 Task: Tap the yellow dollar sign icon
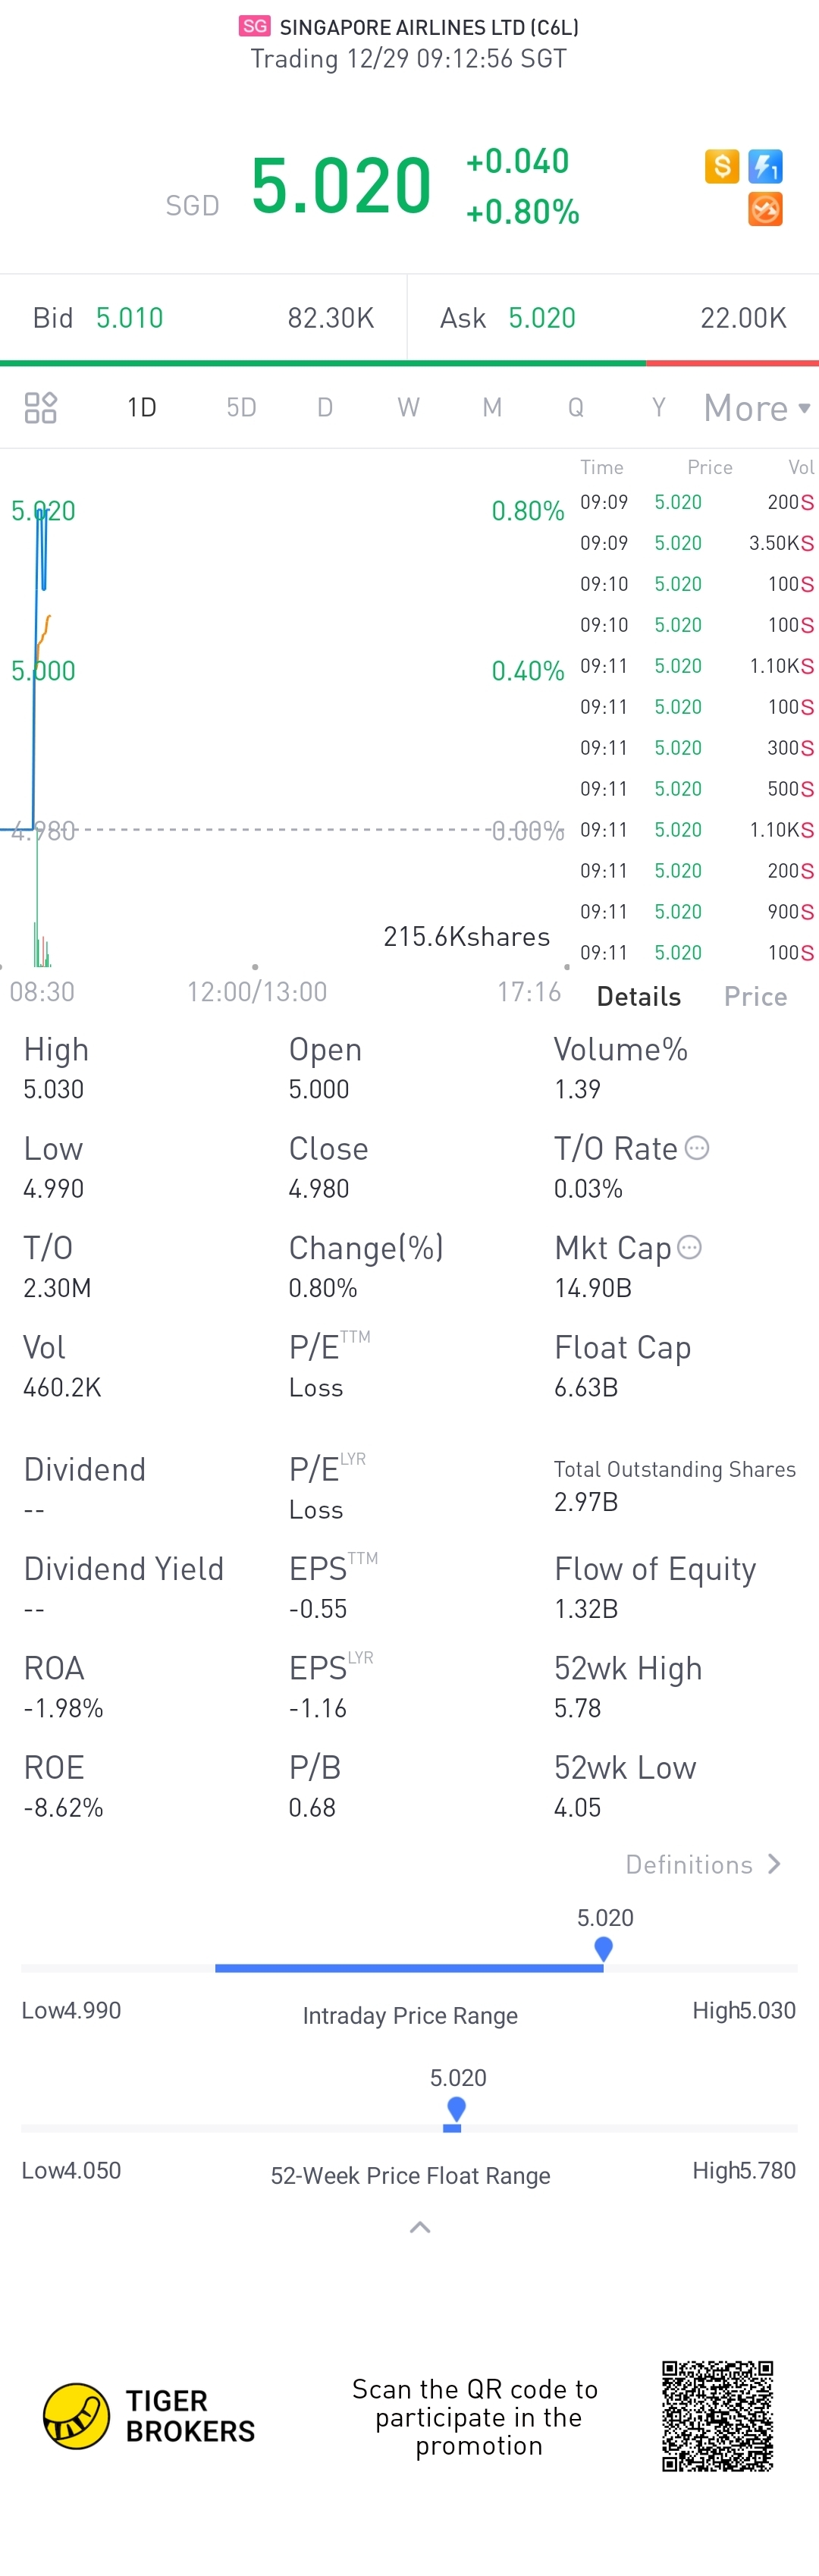tap(721, 166)
